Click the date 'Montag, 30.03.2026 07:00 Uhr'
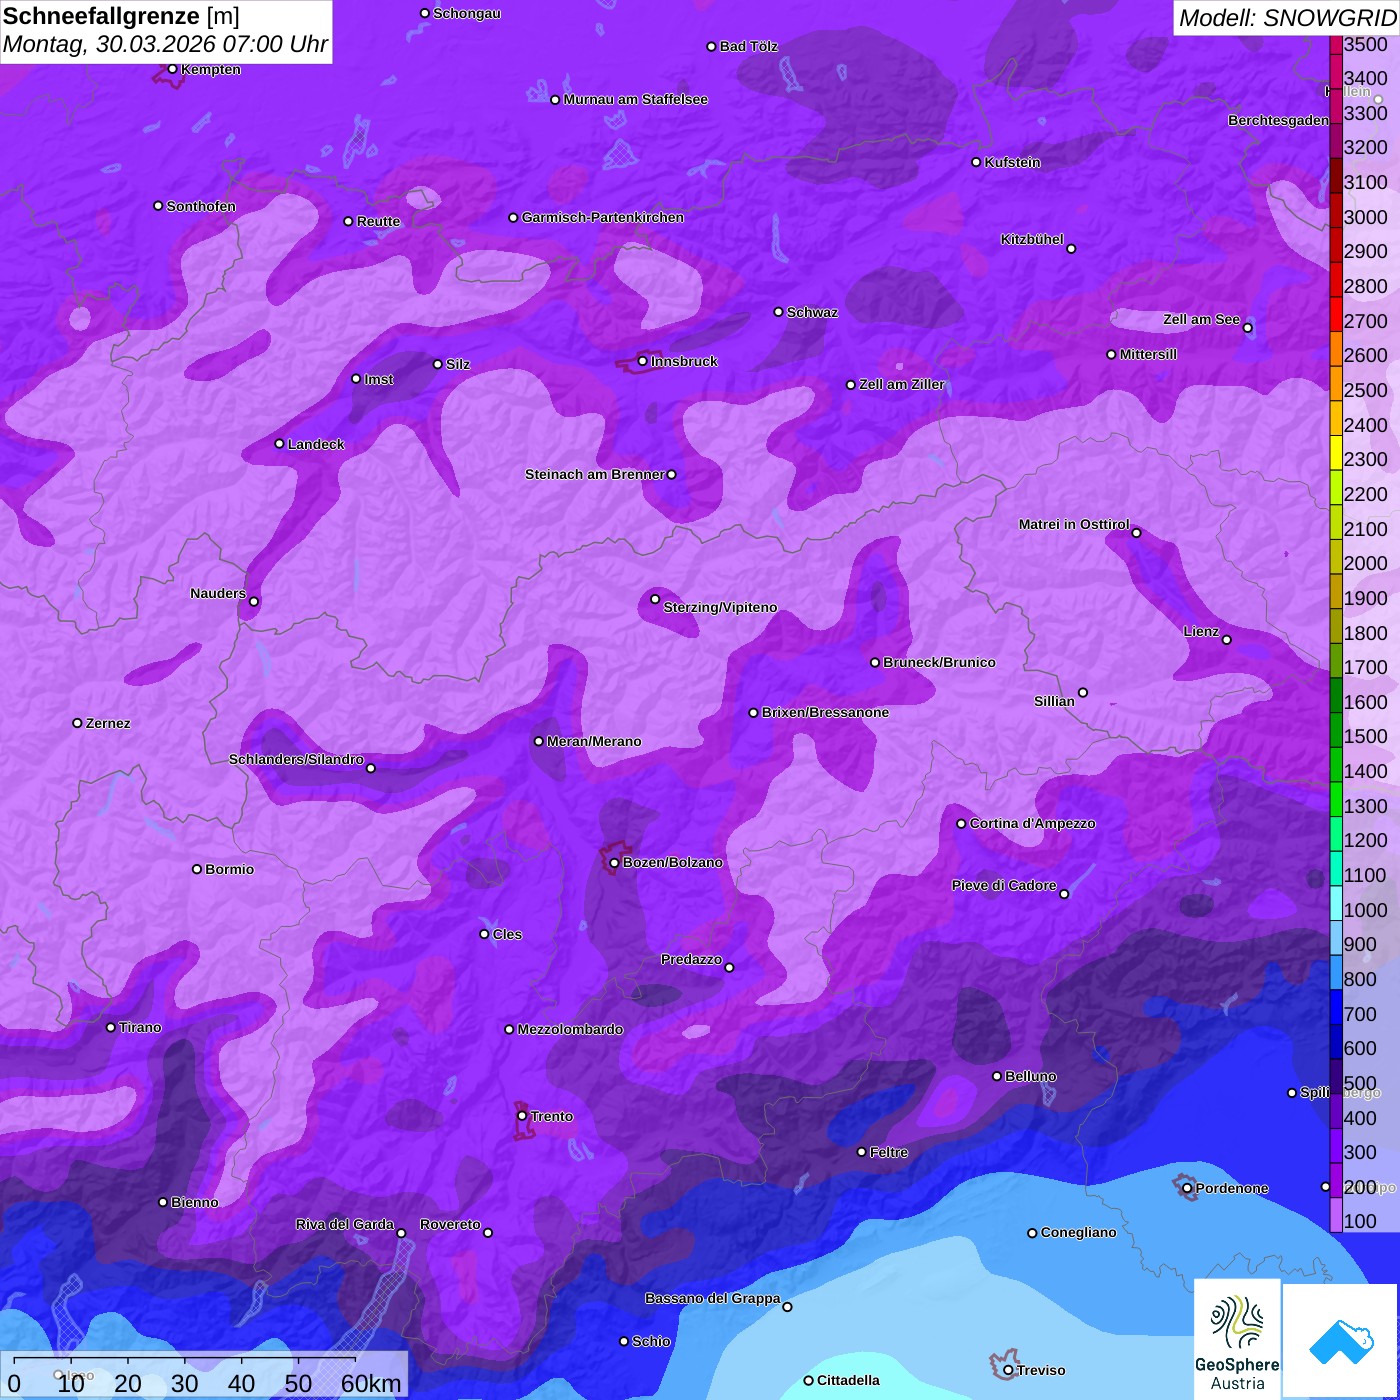 (x=165, y=44)
